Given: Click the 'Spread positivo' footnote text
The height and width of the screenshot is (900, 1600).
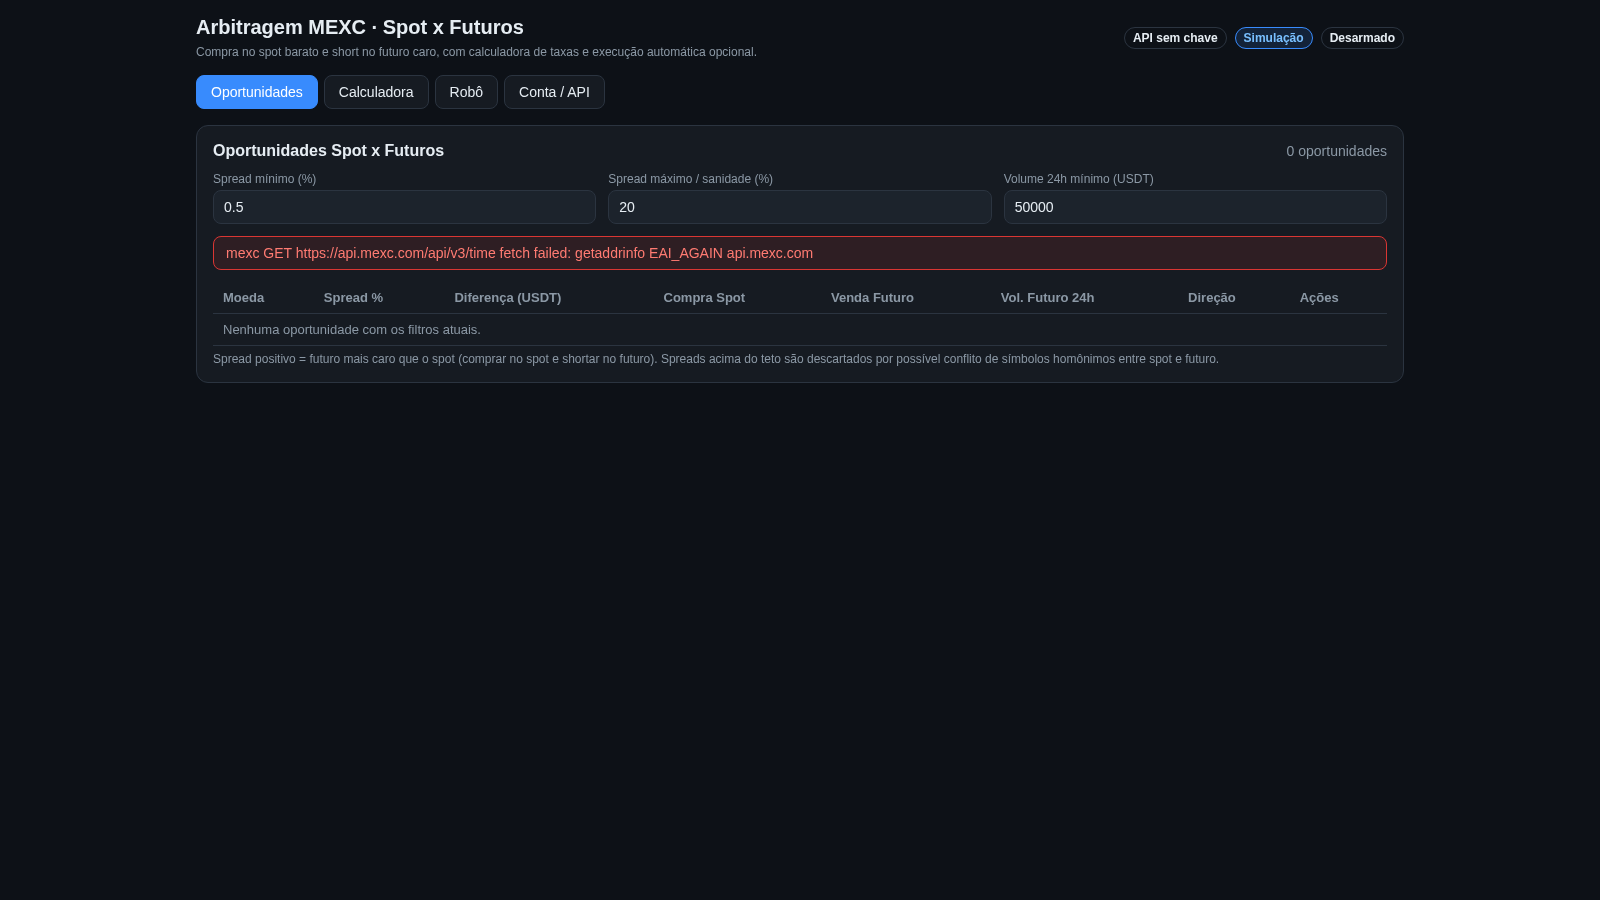Looking at the screenshot, I should point(716,359).
